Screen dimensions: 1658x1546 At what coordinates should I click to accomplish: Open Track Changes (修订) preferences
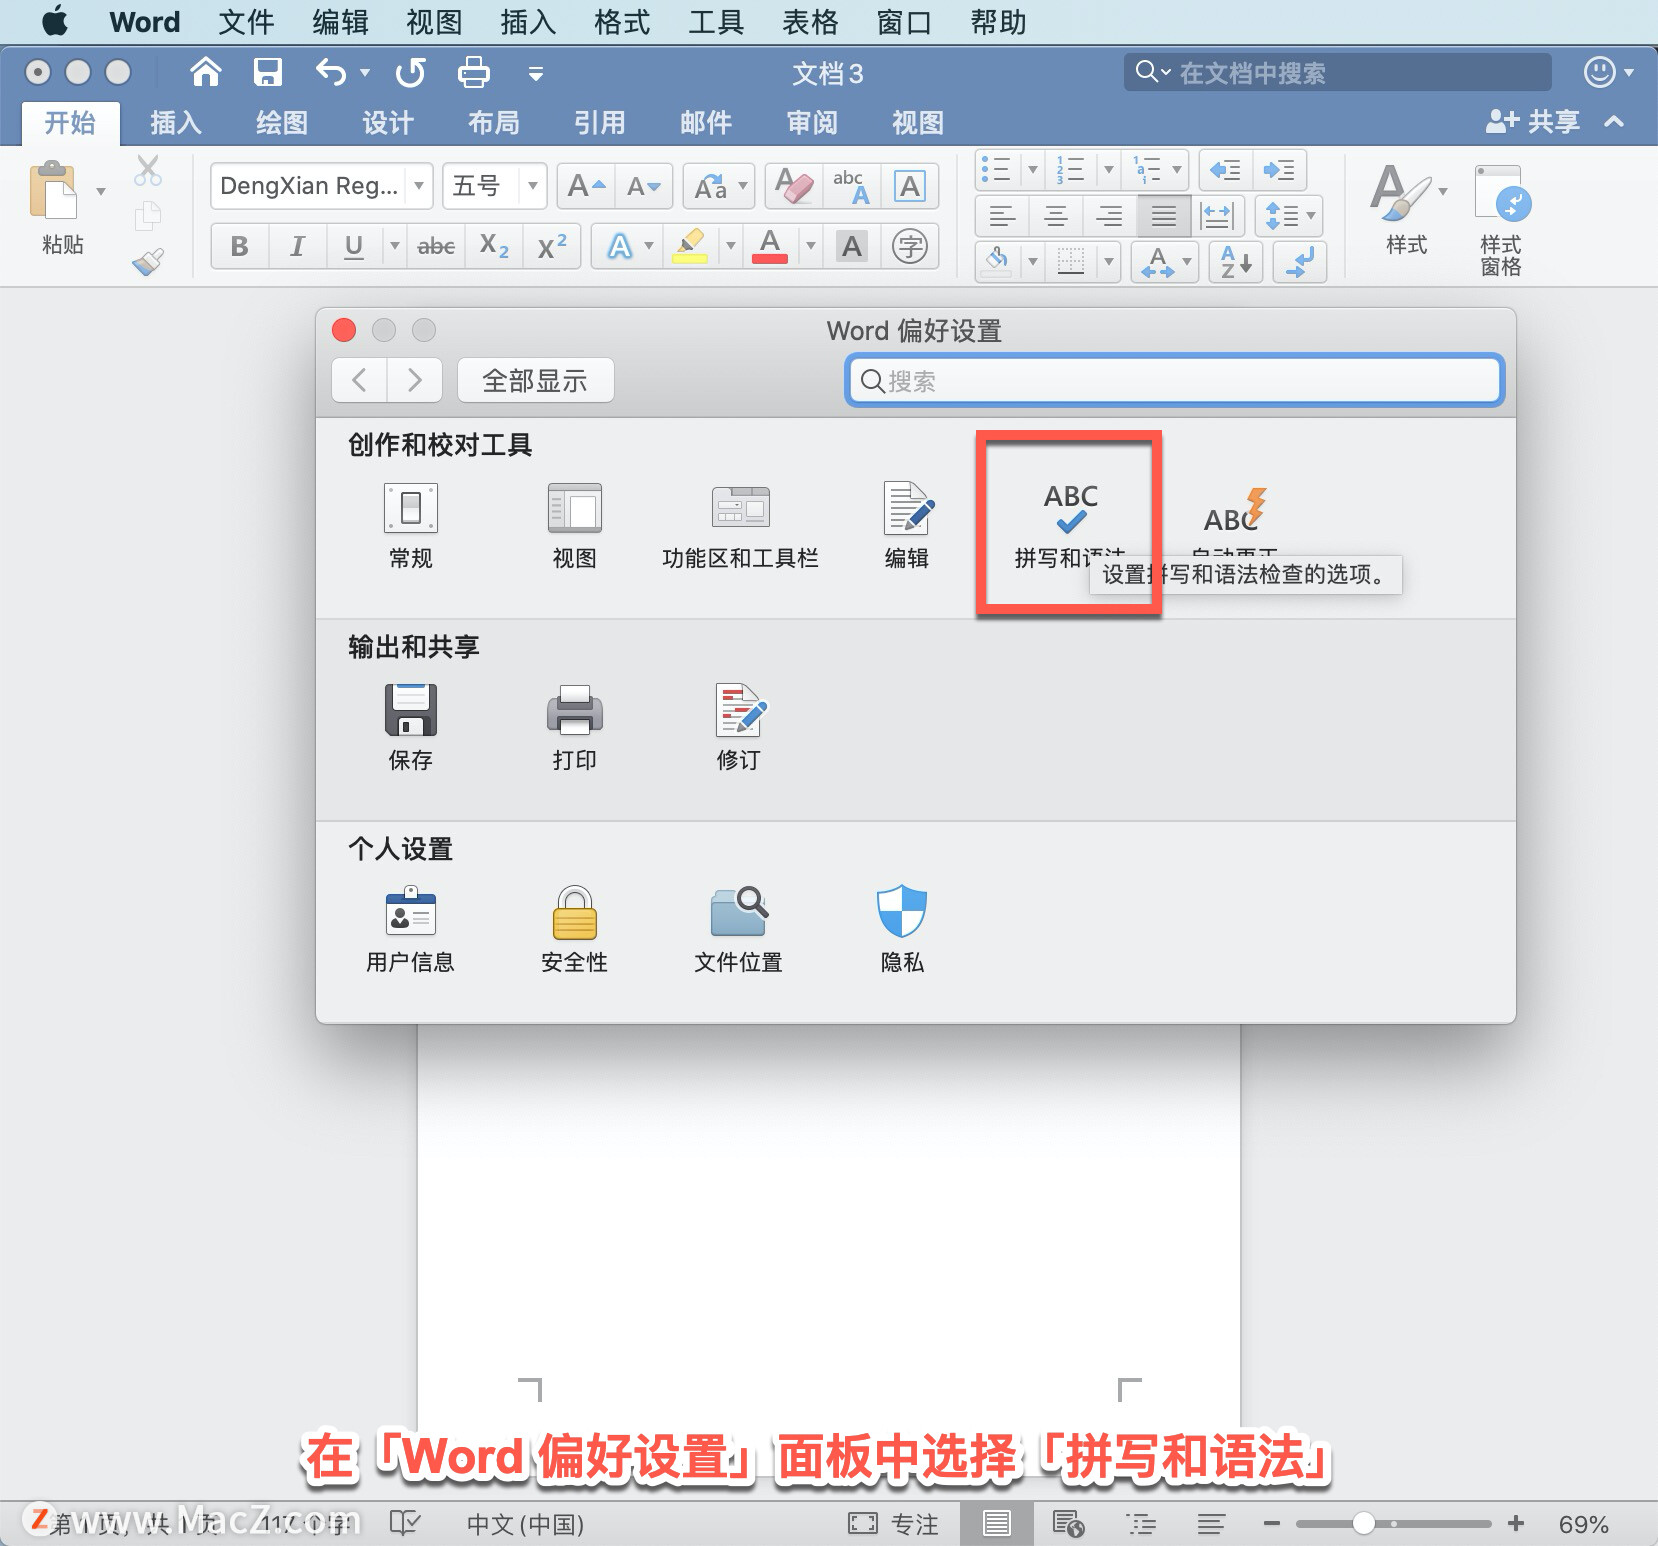point(739,726)
